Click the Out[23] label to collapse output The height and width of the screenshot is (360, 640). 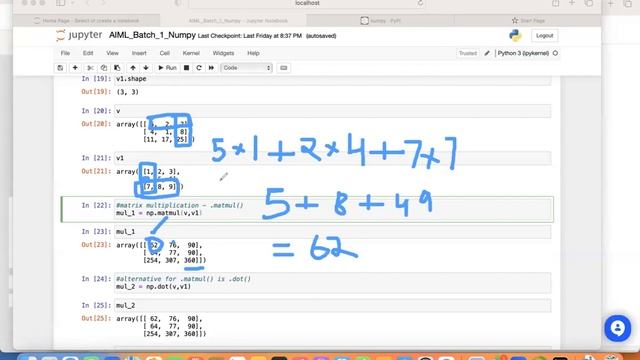coord(96,245)
